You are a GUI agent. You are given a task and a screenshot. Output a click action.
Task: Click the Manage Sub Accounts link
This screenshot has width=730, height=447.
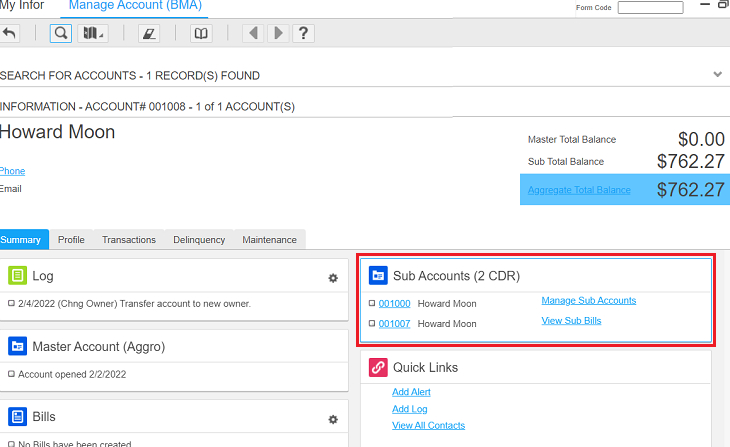588,300
